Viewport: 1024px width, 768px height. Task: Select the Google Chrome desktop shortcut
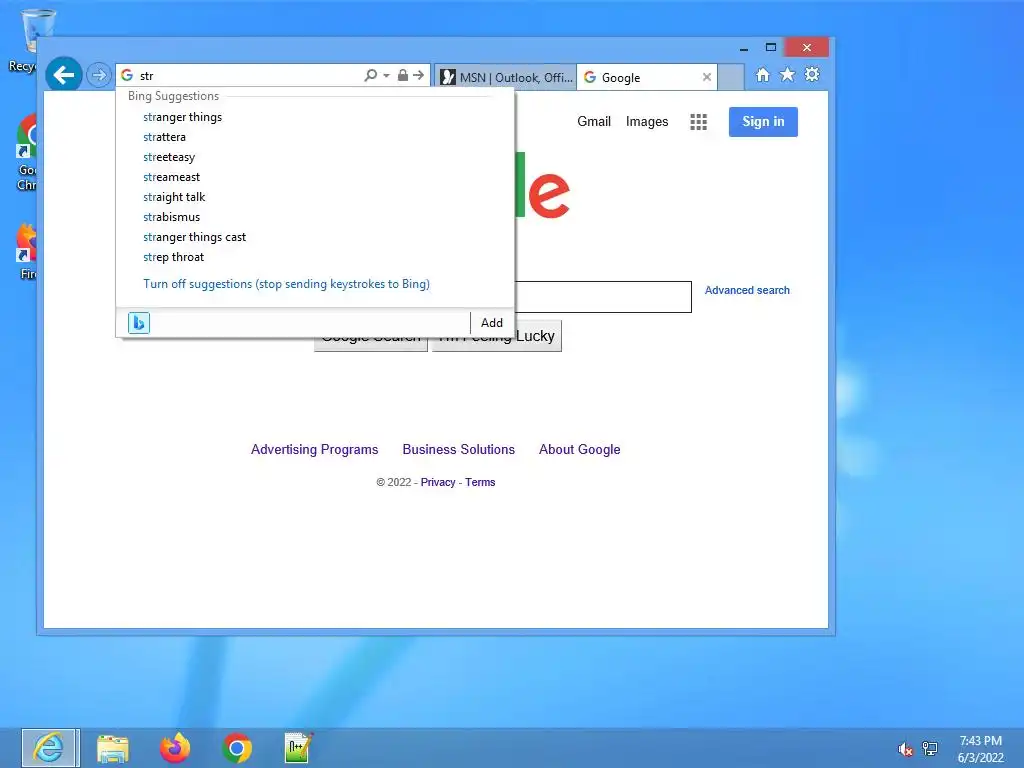26,153
